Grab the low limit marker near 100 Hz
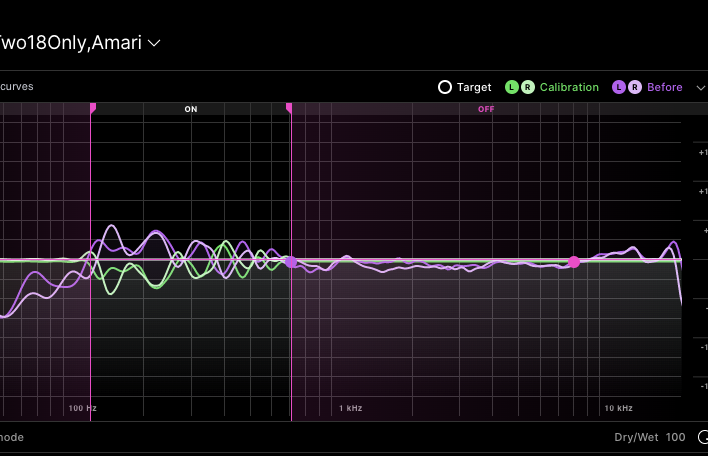Image resolution: width=708 pixels, height=456 pixels. coord(93,108)
